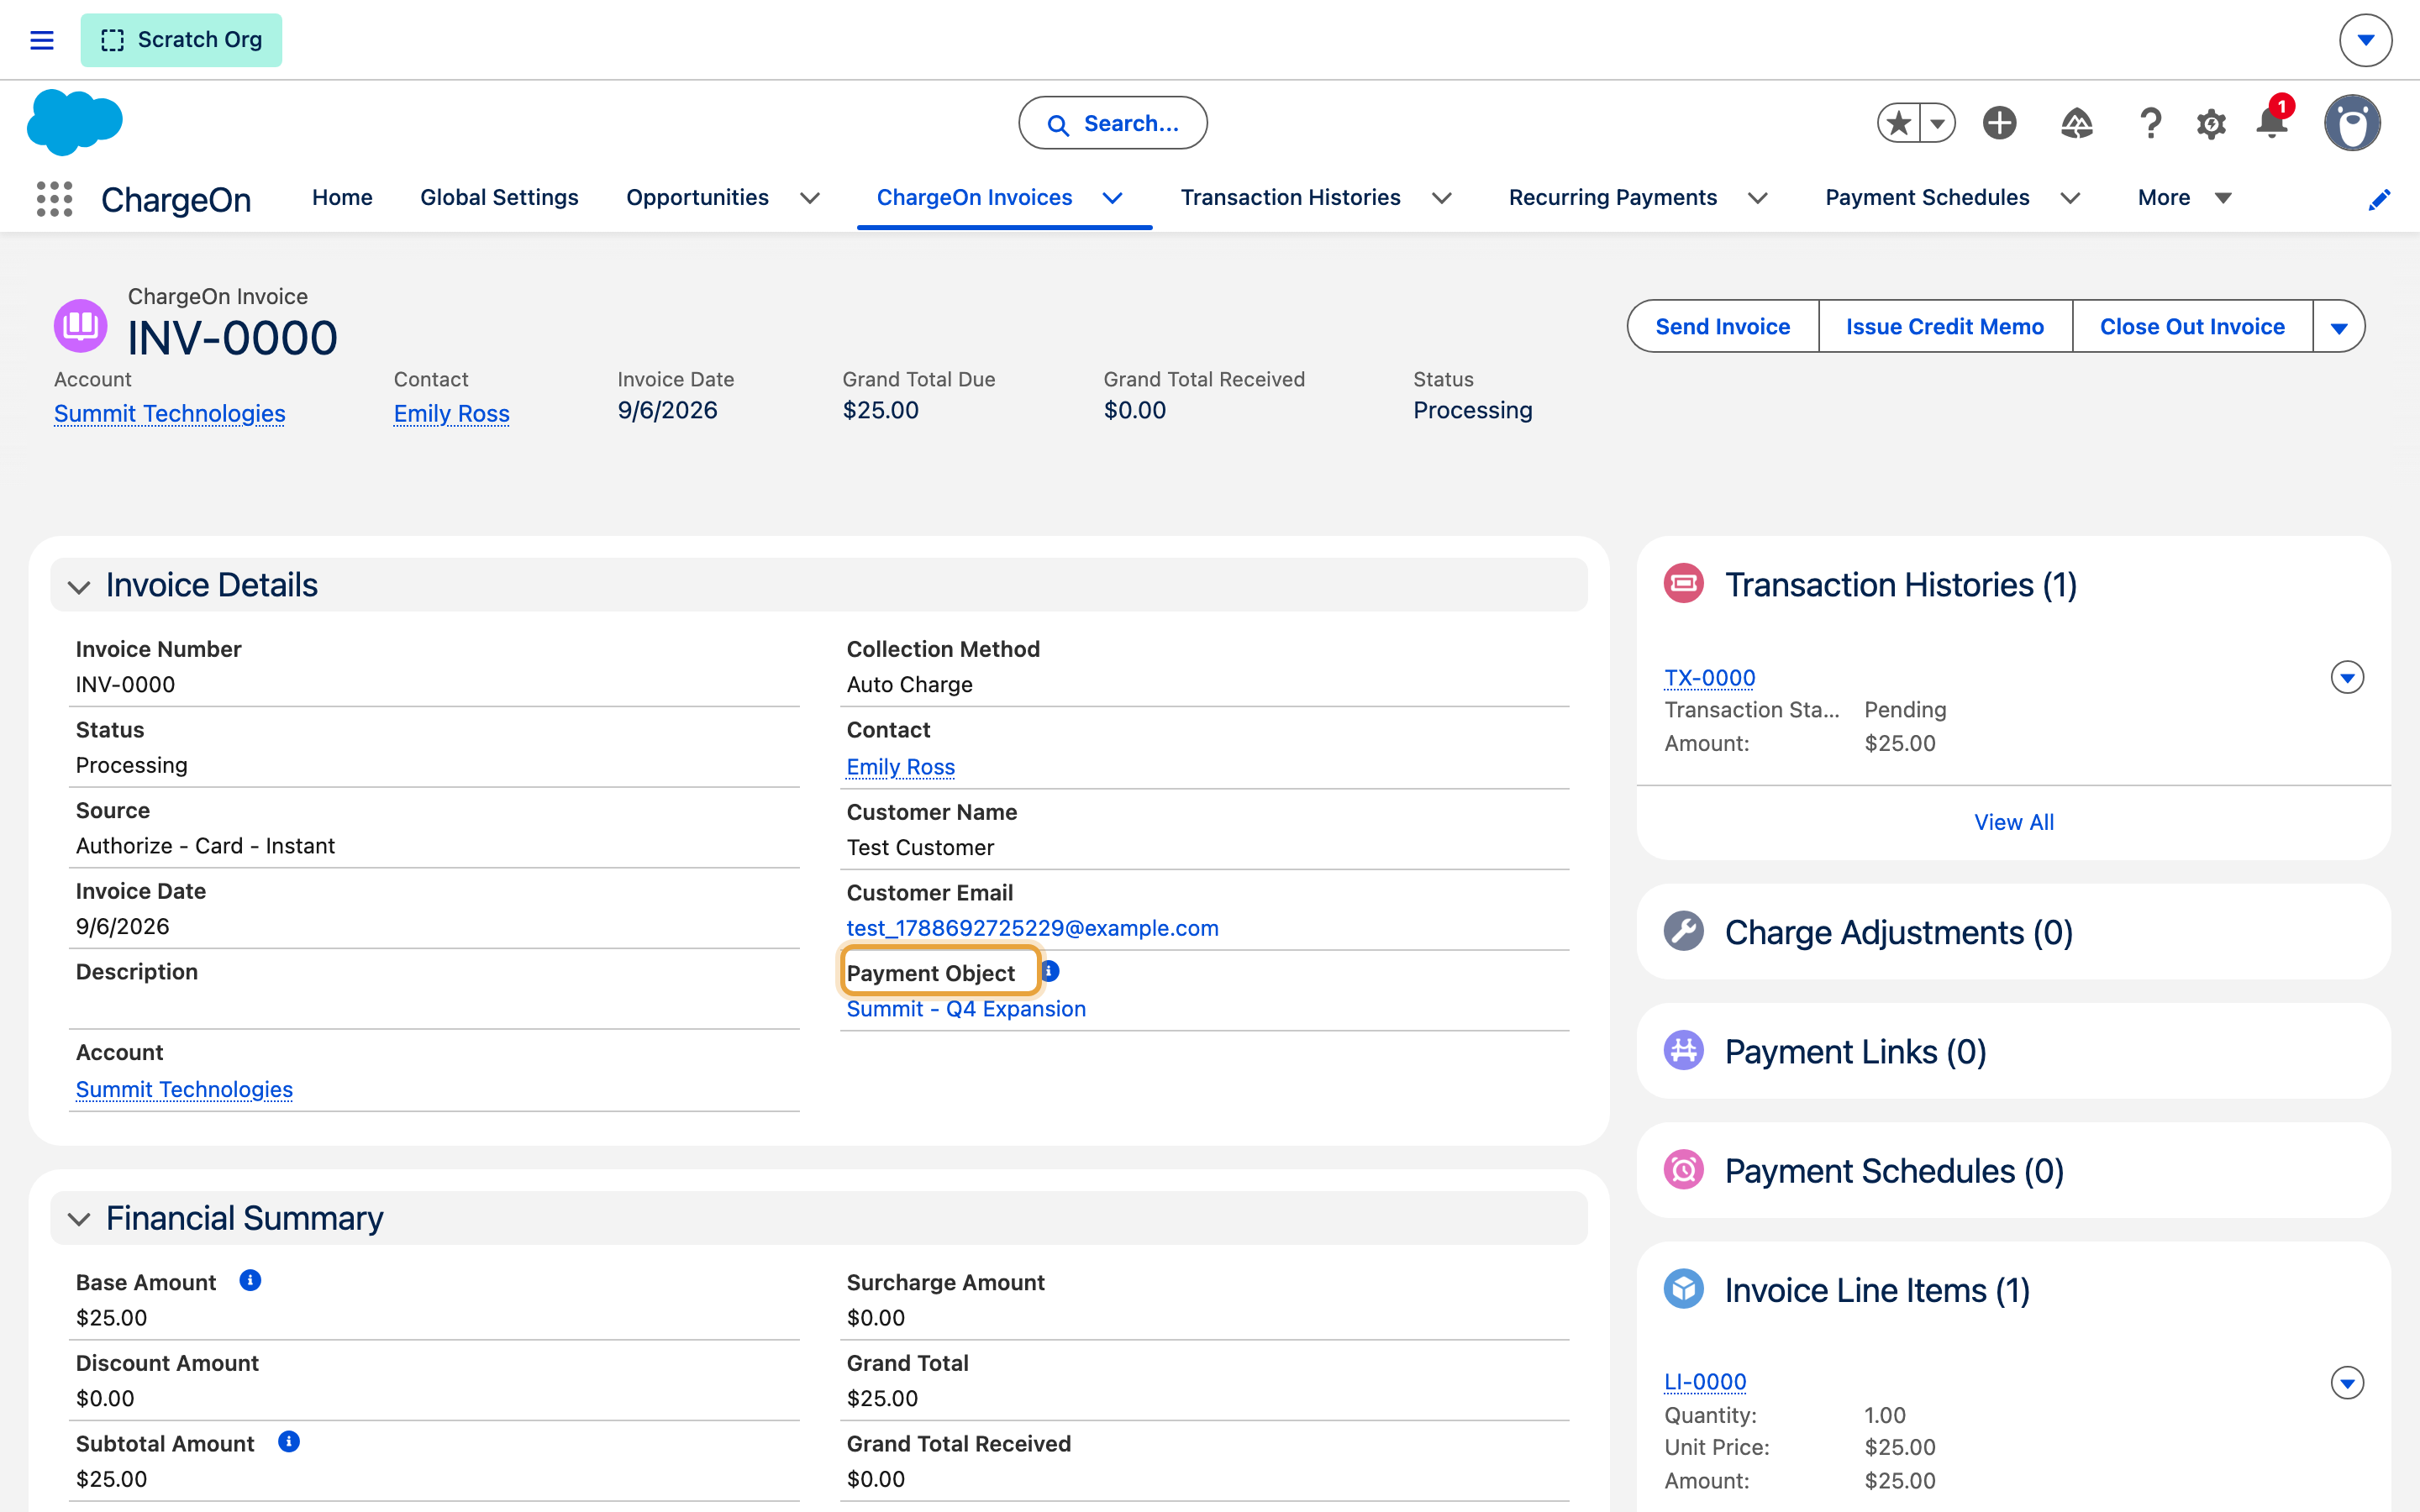
Task: Open the Help question mark icon
Action: [x=2150, y=123]
